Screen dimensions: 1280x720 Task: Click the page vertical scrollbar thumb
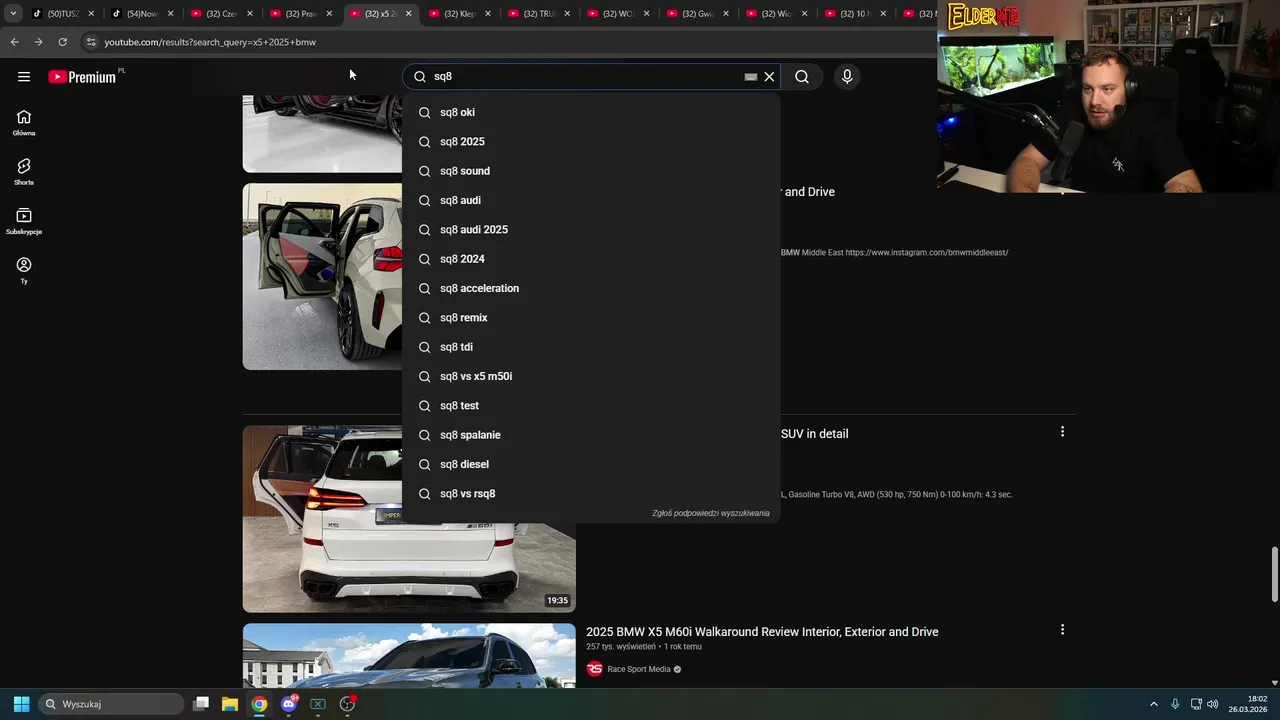point(1274,574)
